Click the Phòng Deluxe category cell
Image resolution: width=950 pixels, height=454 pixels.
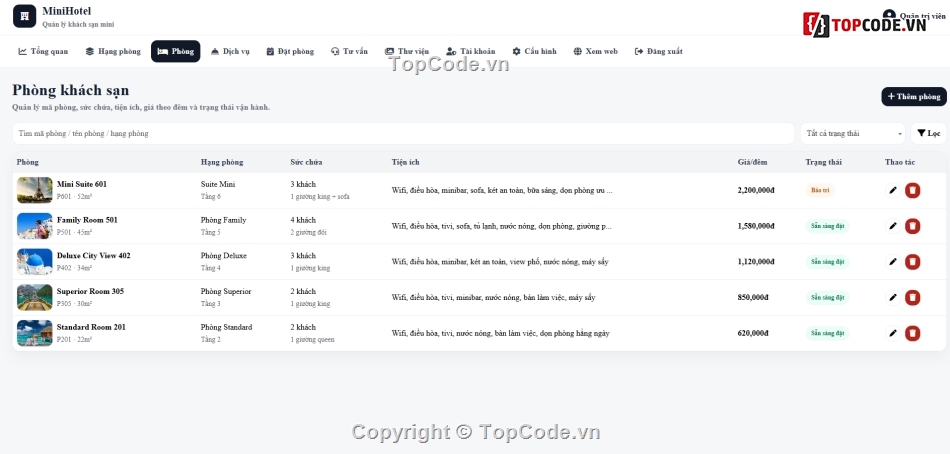pyautogui.click(x=224, y=256)
